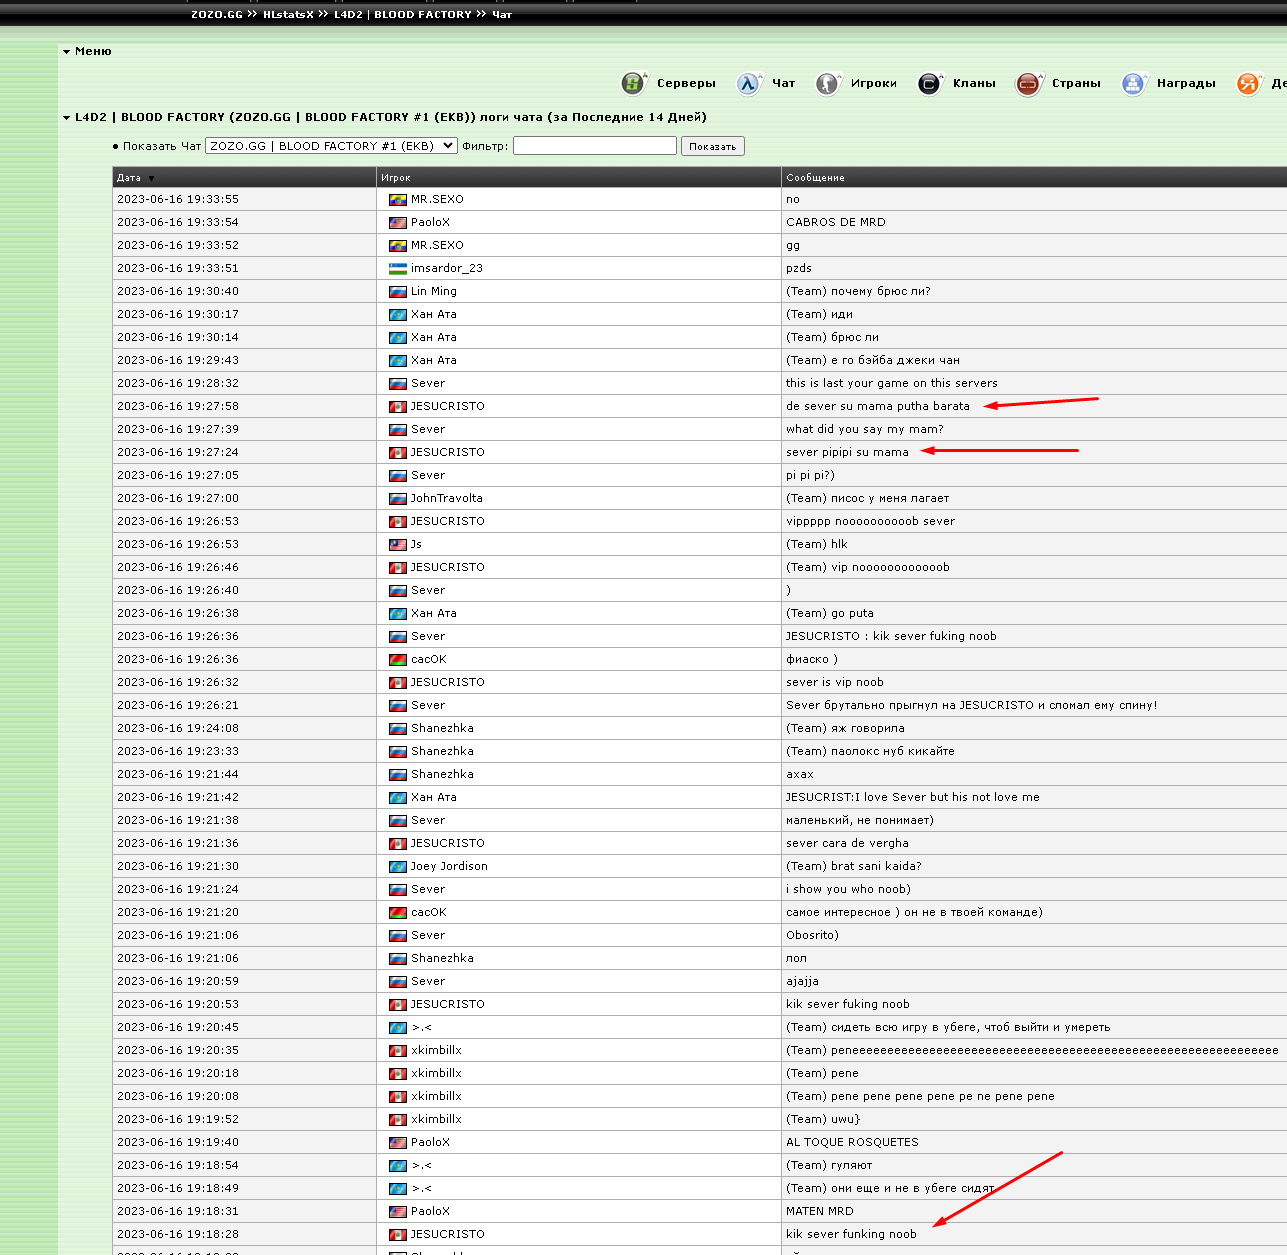This screenshot has height=1255, width=1287.
Task: Click the Чат lambda icon
Action: tap(749, 83)
